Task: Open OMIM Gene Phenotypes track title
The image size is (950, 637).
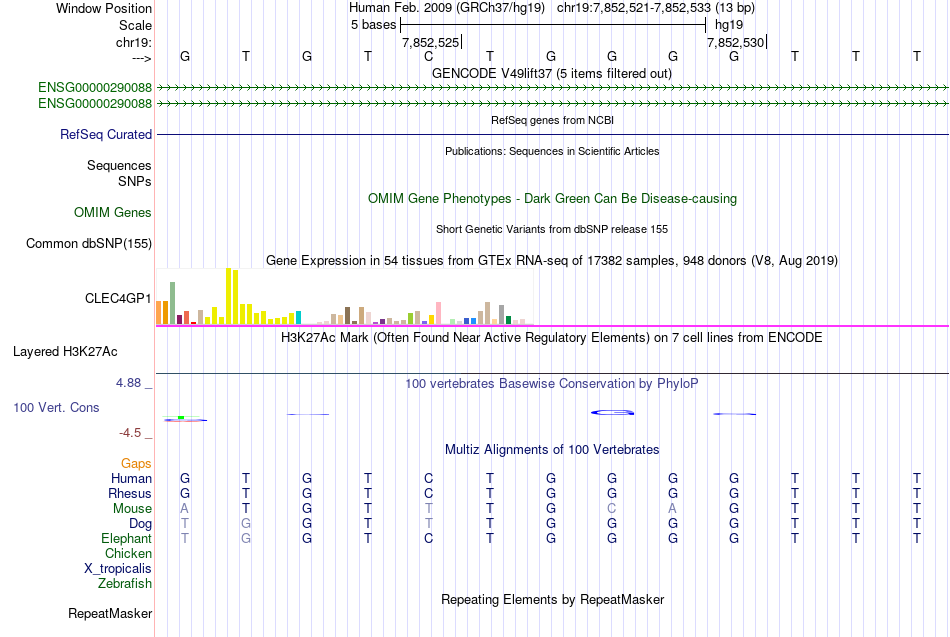Action: (552, 198)
